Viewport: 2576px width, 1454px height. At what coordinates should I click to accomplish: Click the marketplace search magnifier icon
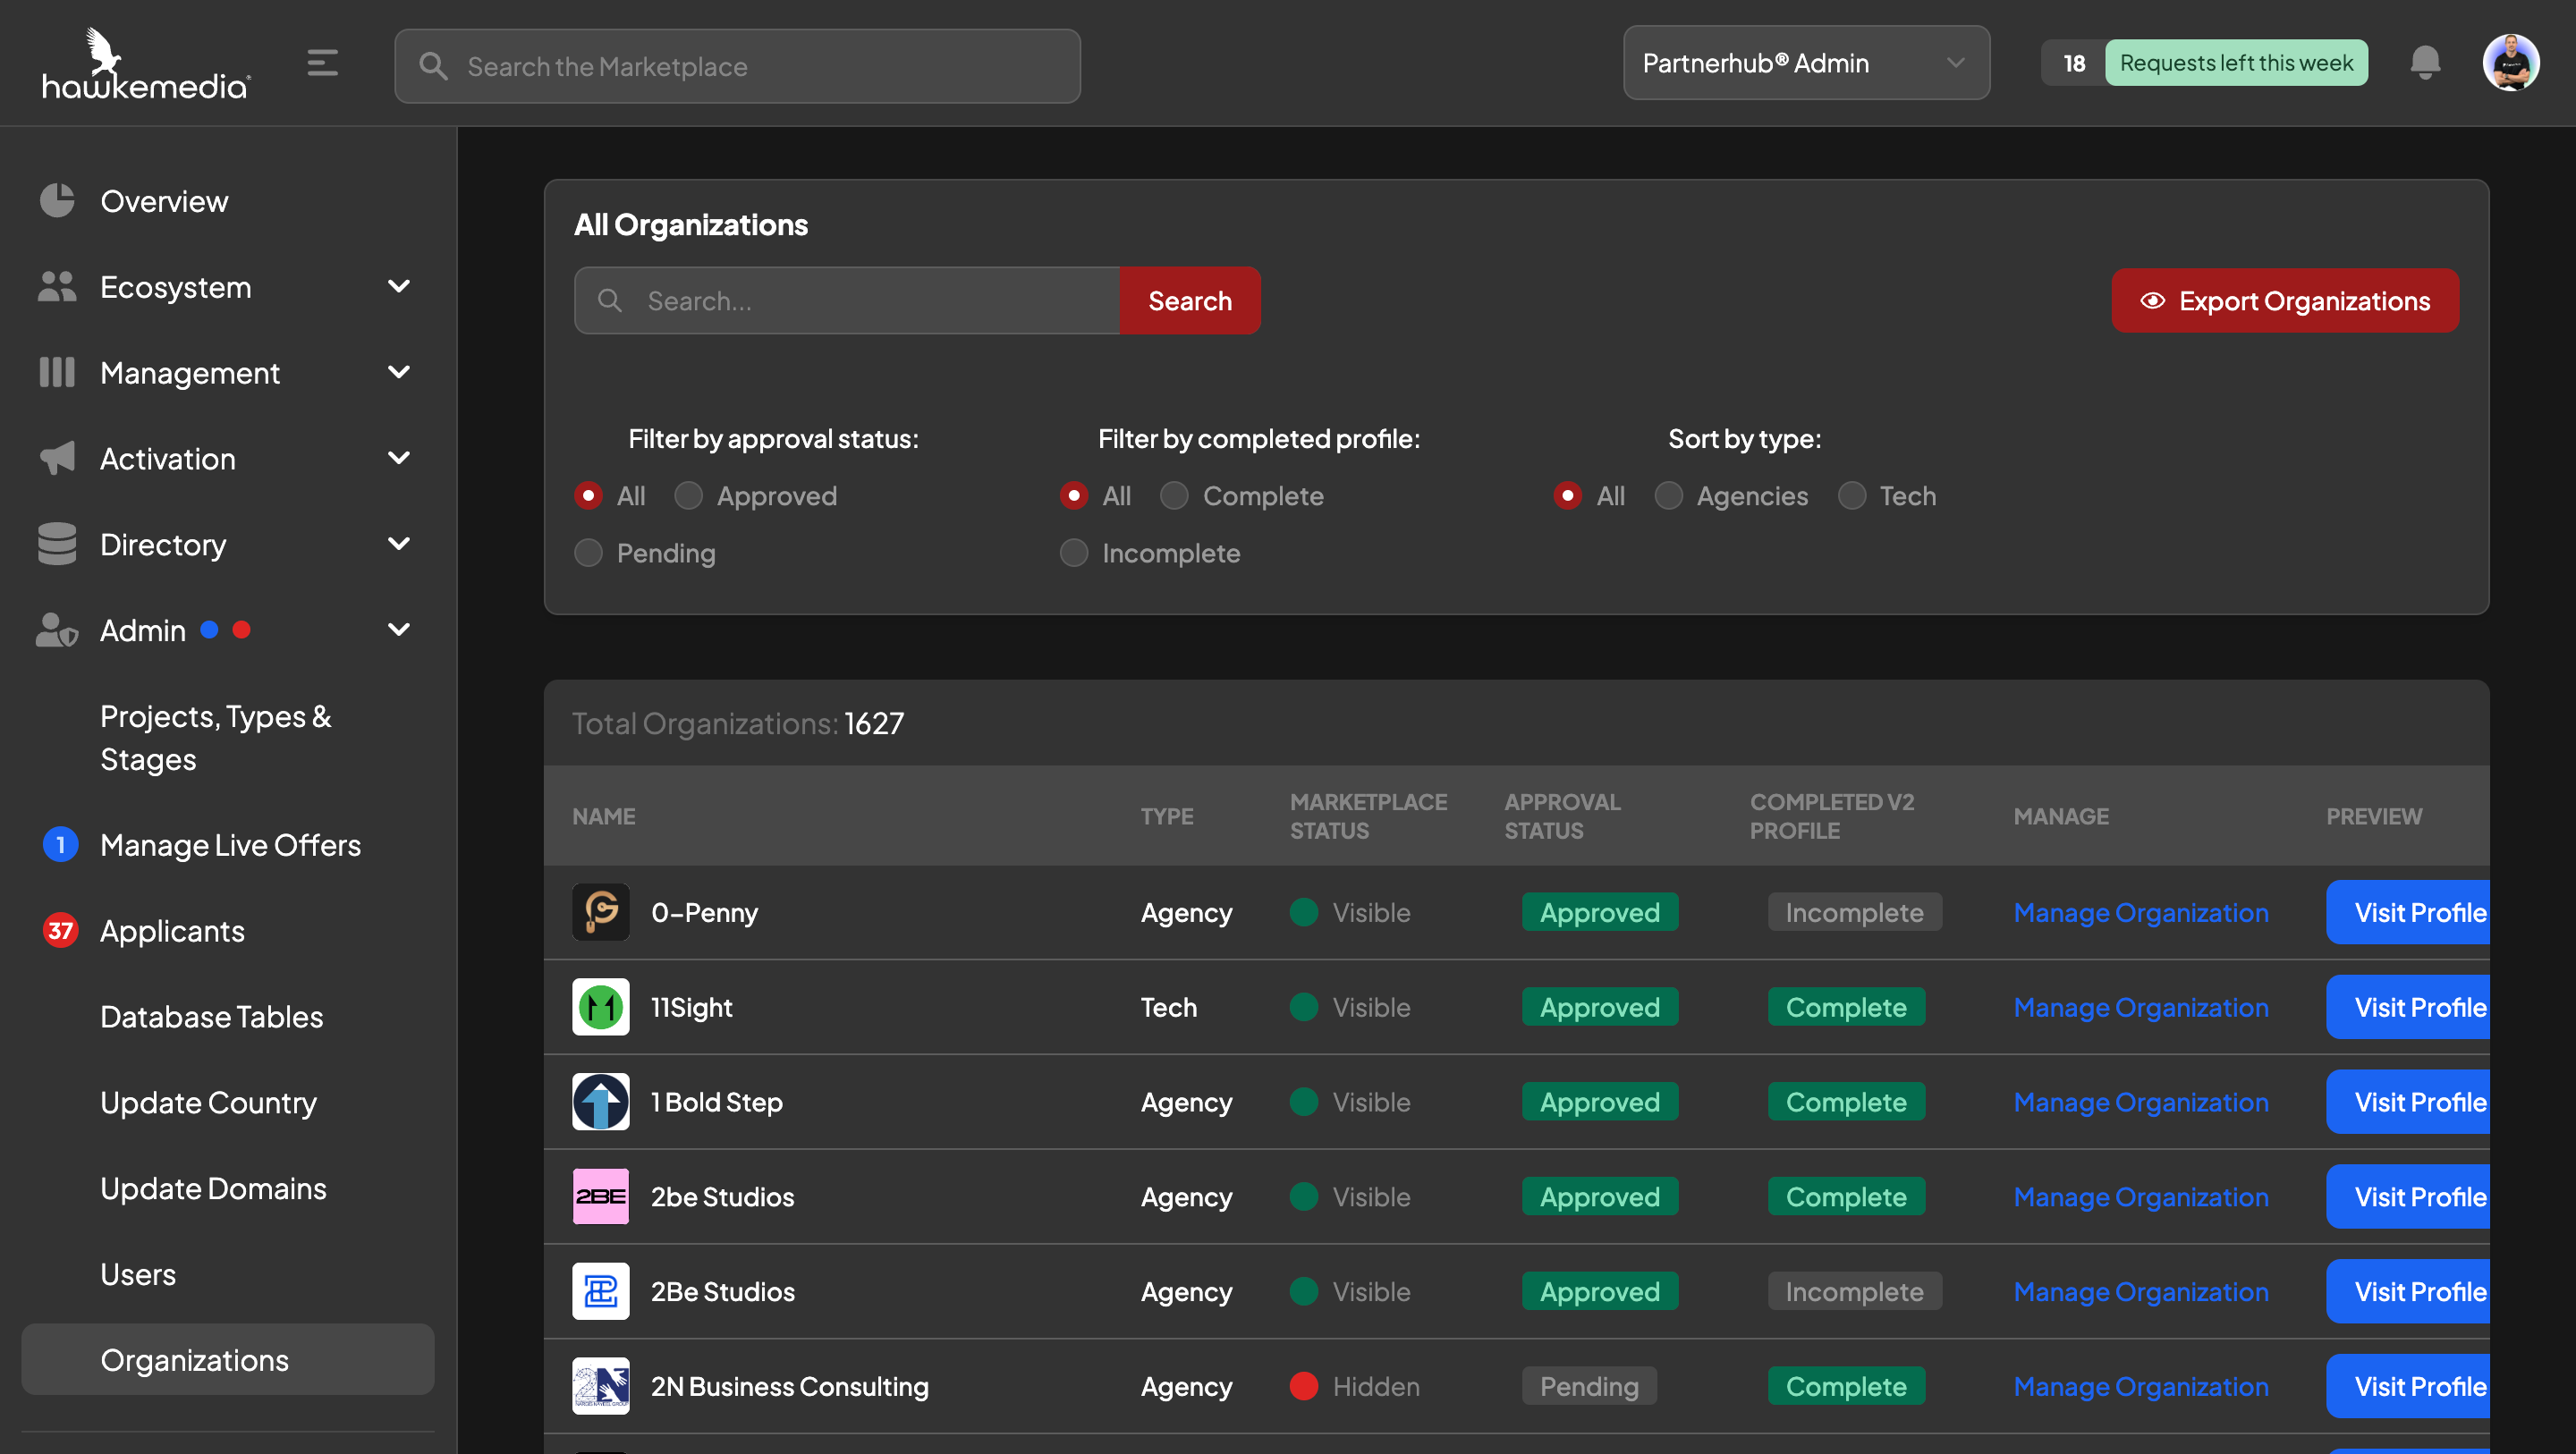click(x=433, y=66)
